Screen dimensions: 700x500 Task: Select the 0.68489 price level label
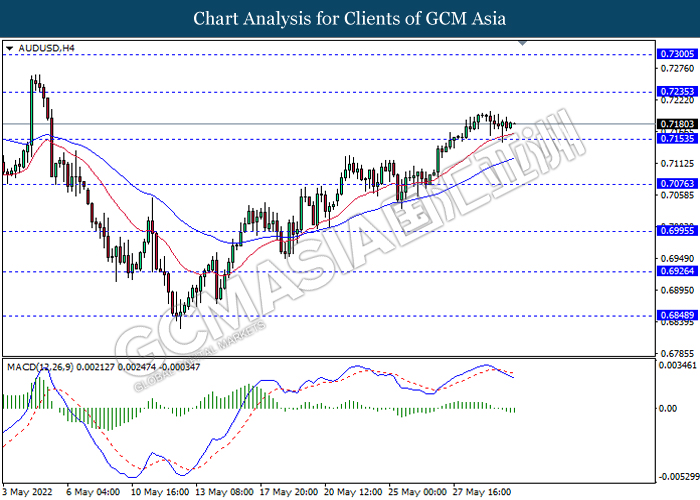click(x=677, y=315)
